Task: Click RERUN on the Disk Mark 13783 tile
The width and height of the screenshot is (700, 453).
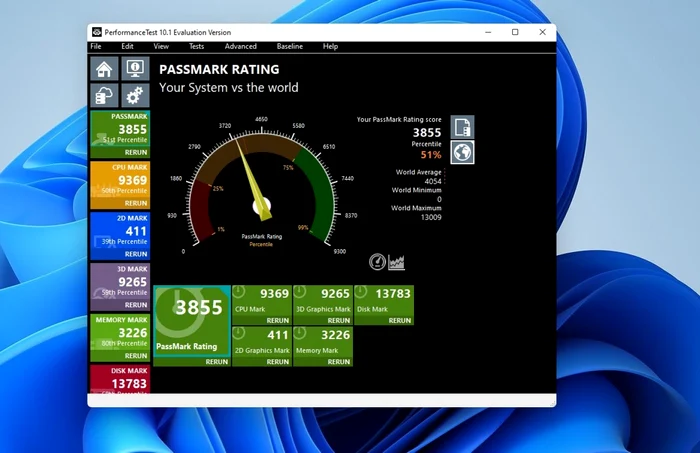Action: (400, 320)
